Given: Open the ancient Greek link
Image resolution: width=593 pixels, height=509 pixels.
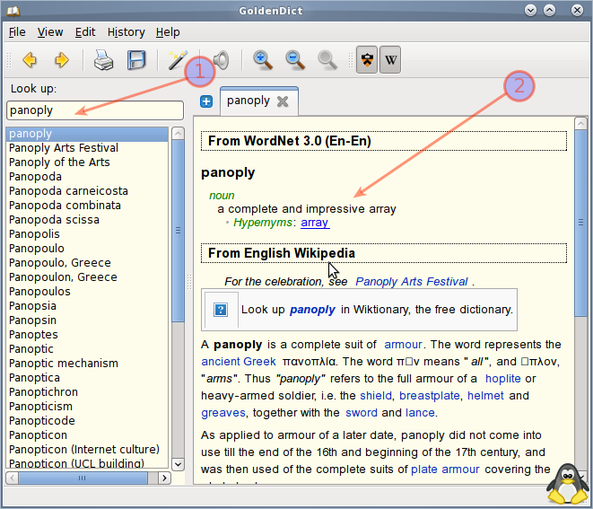Looking at the screenshot, I should (238, 362).
